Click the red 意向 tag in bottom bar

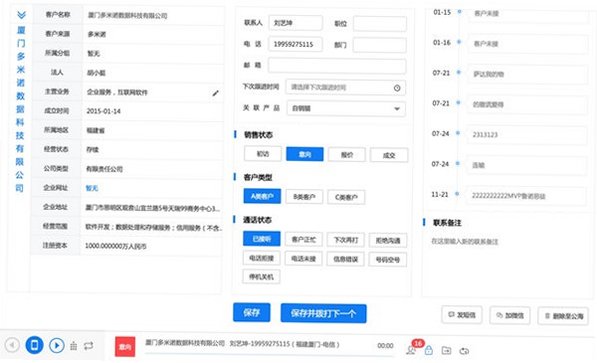pos(125,347)
